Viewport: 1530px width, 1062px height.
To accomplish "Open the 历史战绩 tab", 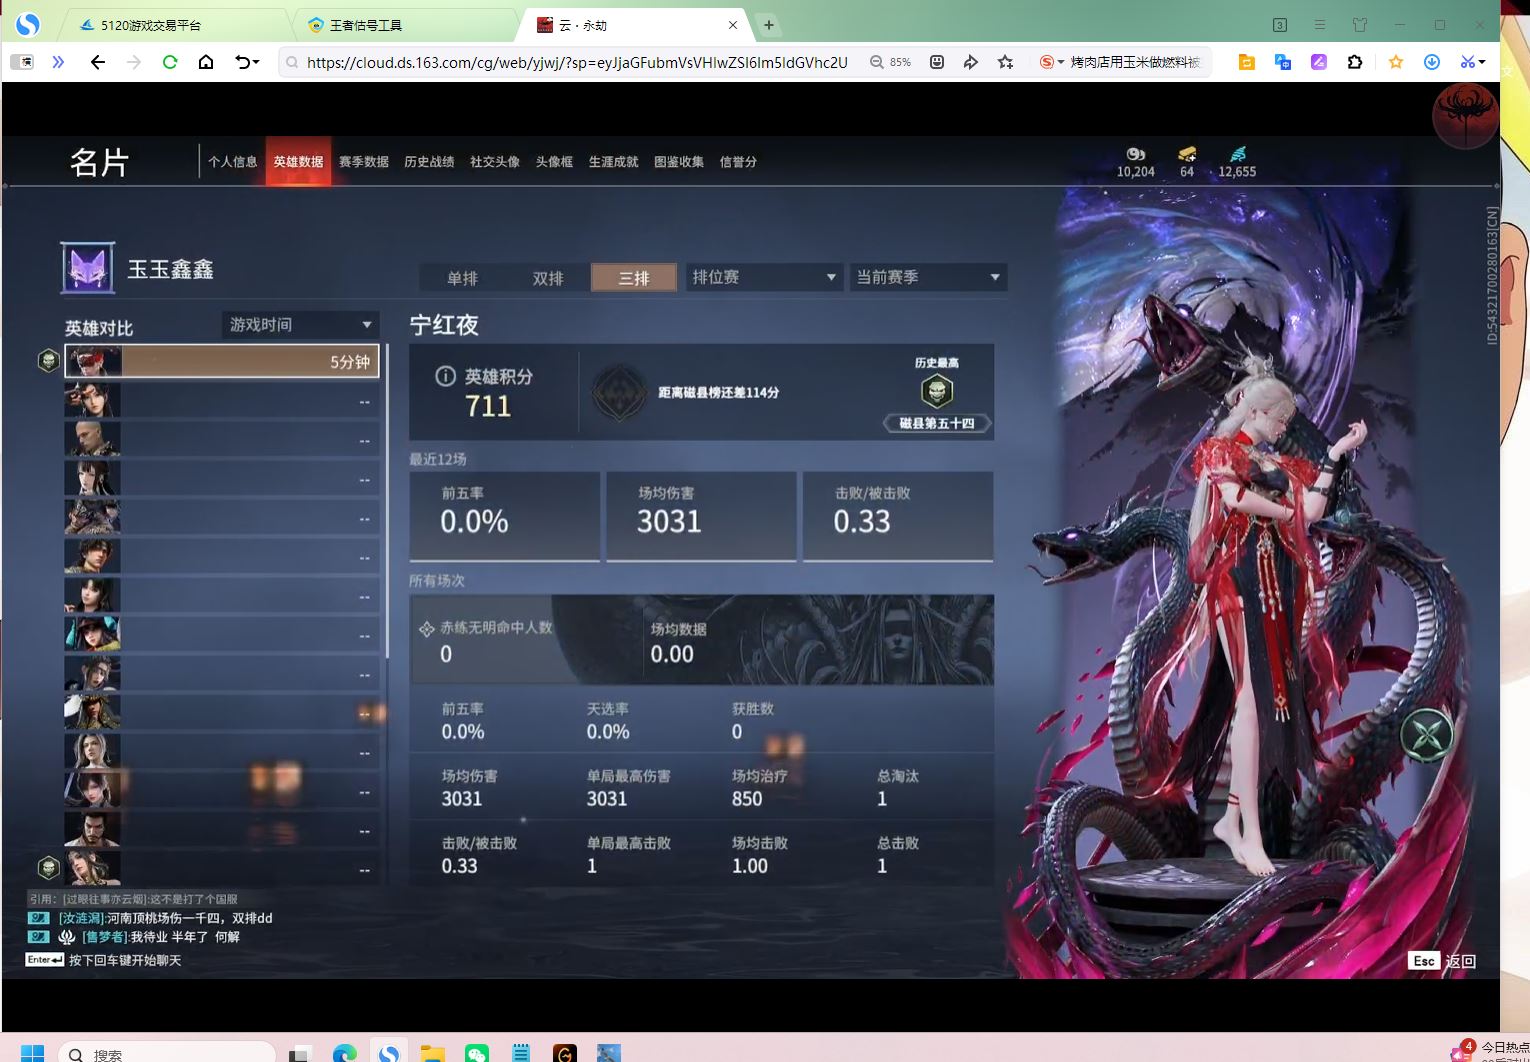I will 429,162.
